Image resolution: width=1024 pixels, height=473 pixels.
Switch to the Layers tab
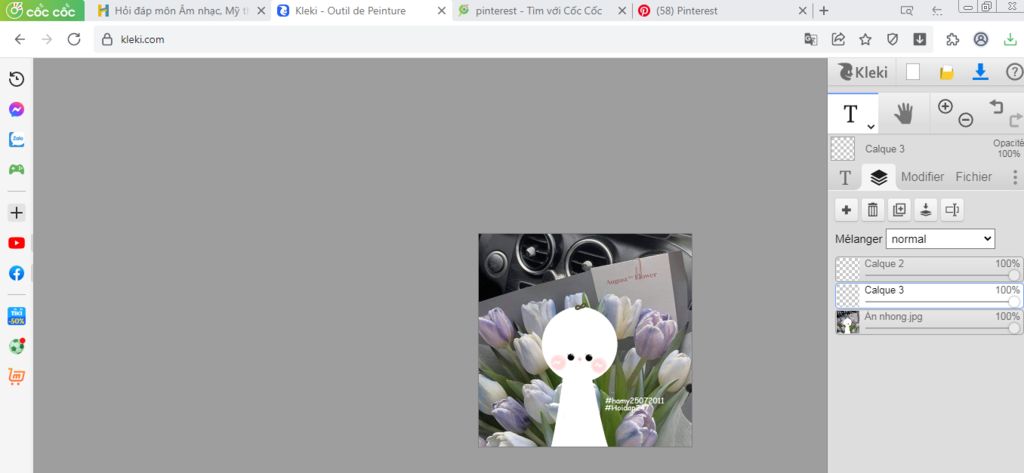(879, 177)
